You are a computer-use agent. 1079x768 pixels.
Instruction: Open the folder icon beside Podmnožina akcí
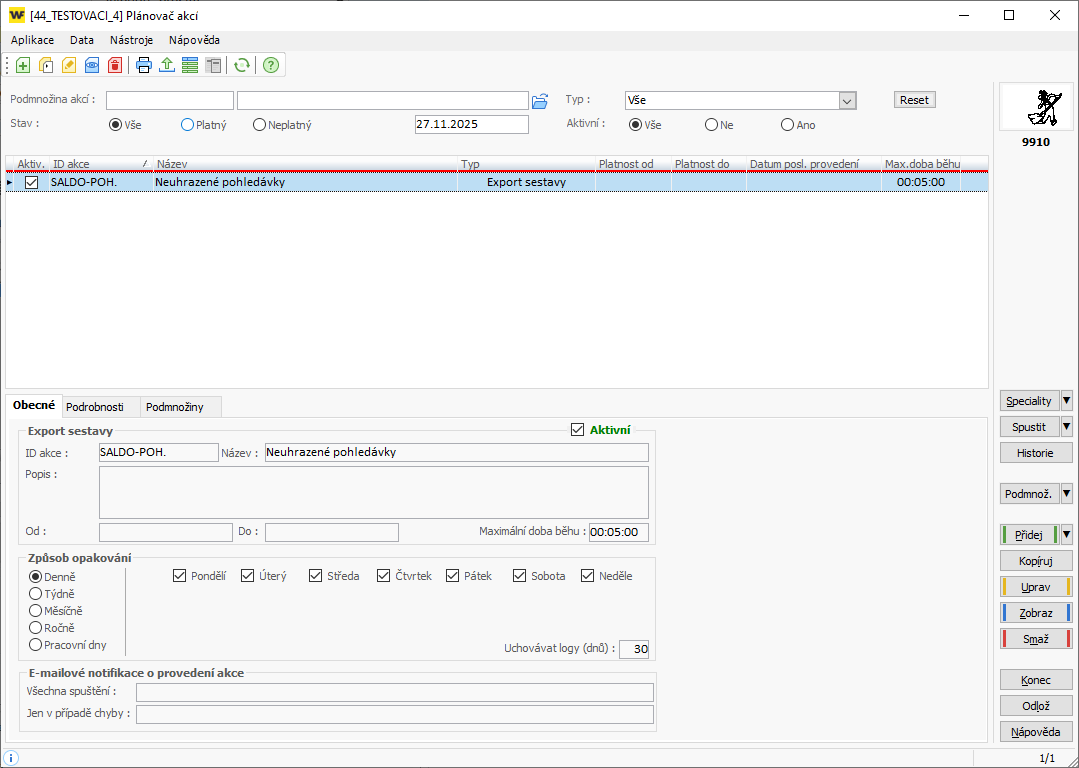pos(540,100)
